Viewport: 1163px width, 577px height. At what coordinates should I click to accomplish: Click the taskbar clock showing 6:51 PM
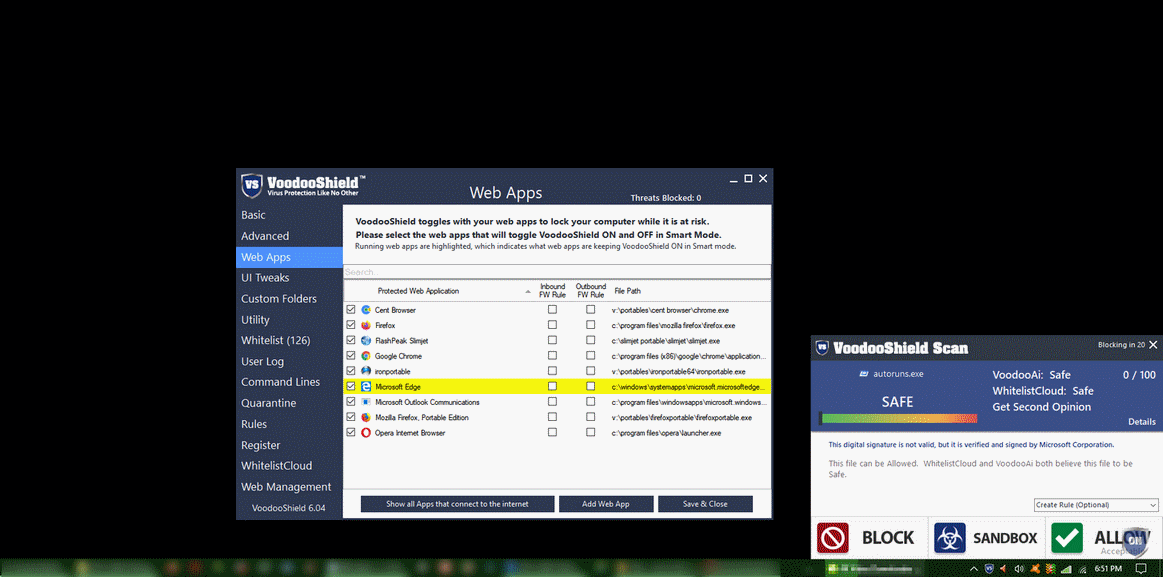[1108, 569]
